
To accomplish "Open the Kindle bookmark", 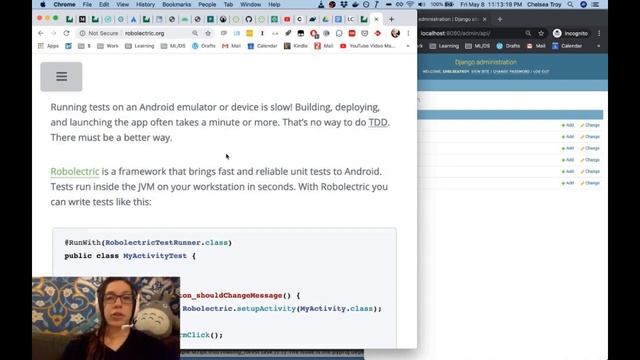I will click(x=296, y=46).
